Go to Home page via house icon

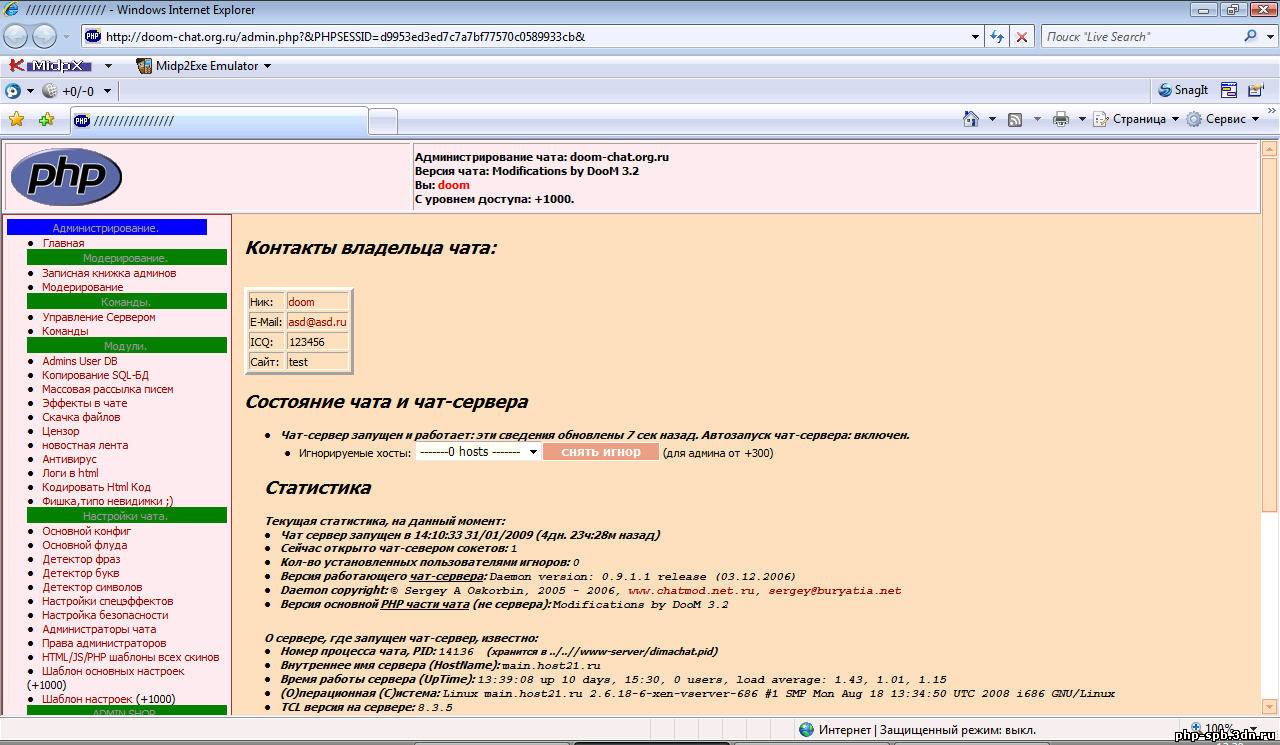click(x=970, y=119)
